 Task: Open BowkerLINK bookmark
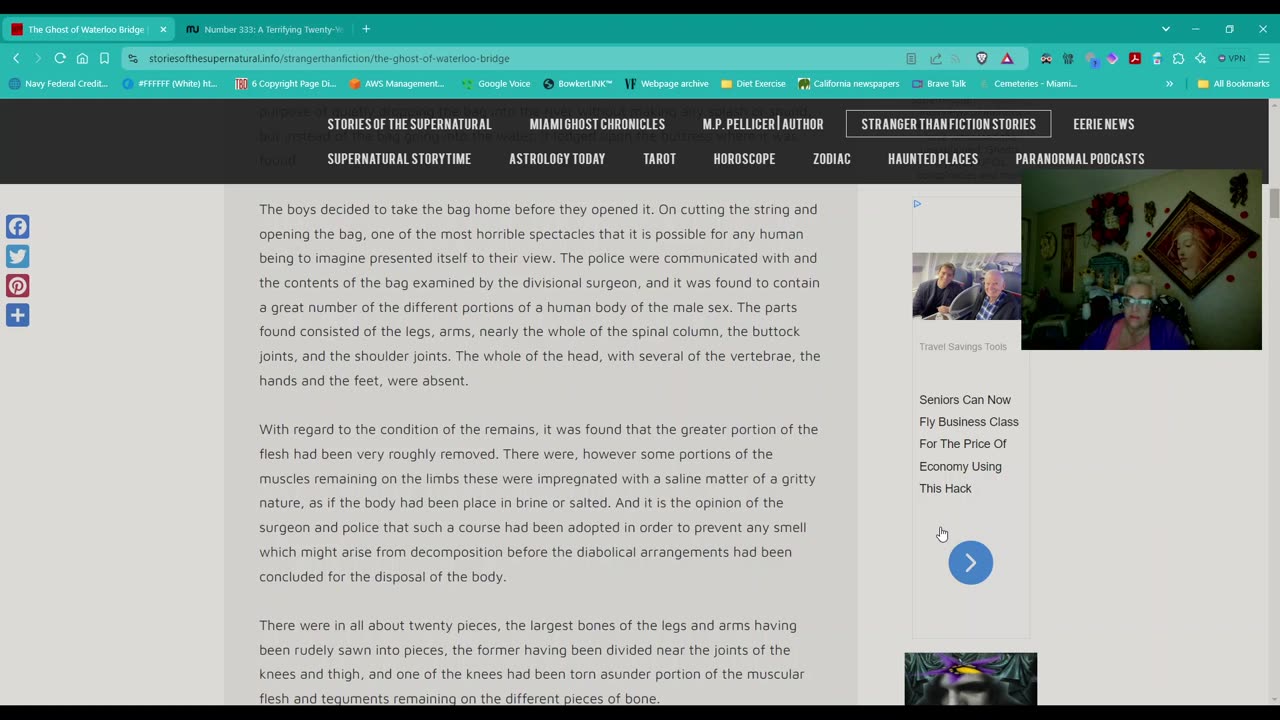tap(577, 84)
